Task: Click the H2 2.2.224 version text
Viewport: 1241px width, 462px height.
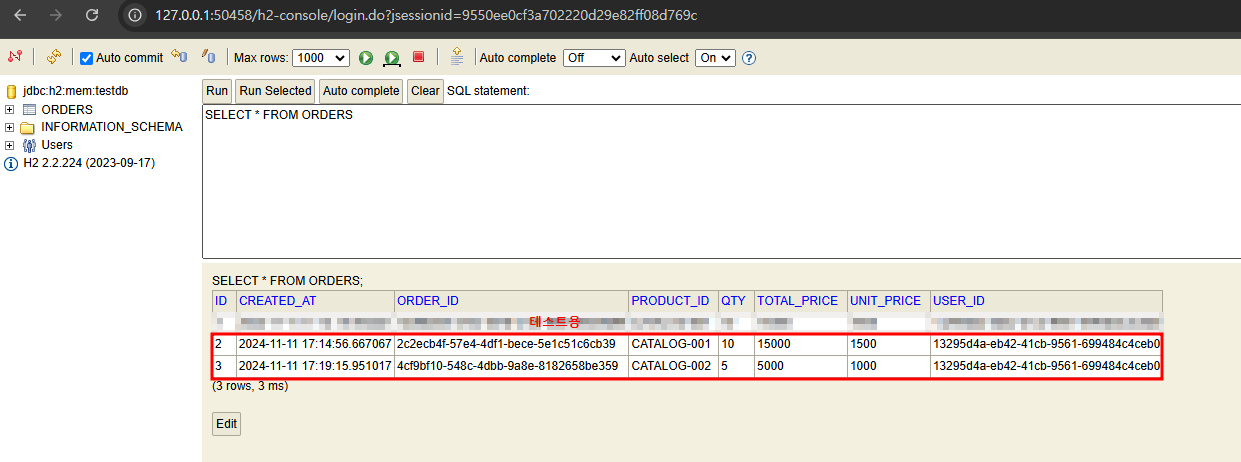Action: [89, 163]
